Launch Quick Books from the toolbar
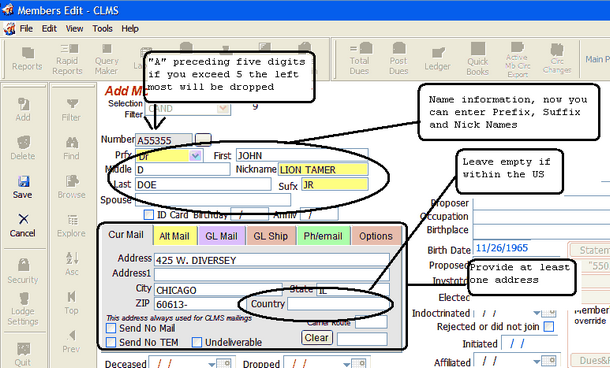Viewport: 610px width, 368px height. [477, 59]
